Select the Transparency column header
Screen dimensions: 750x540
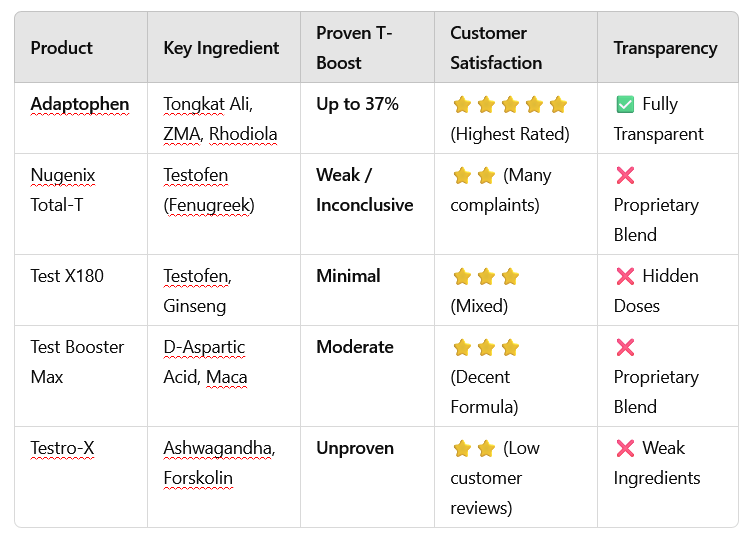pos(665,48)
